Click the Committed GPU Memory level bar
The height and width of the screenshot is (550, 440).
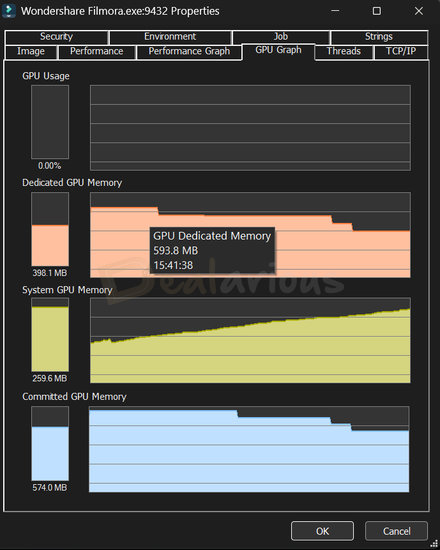(x=50, y=443)
